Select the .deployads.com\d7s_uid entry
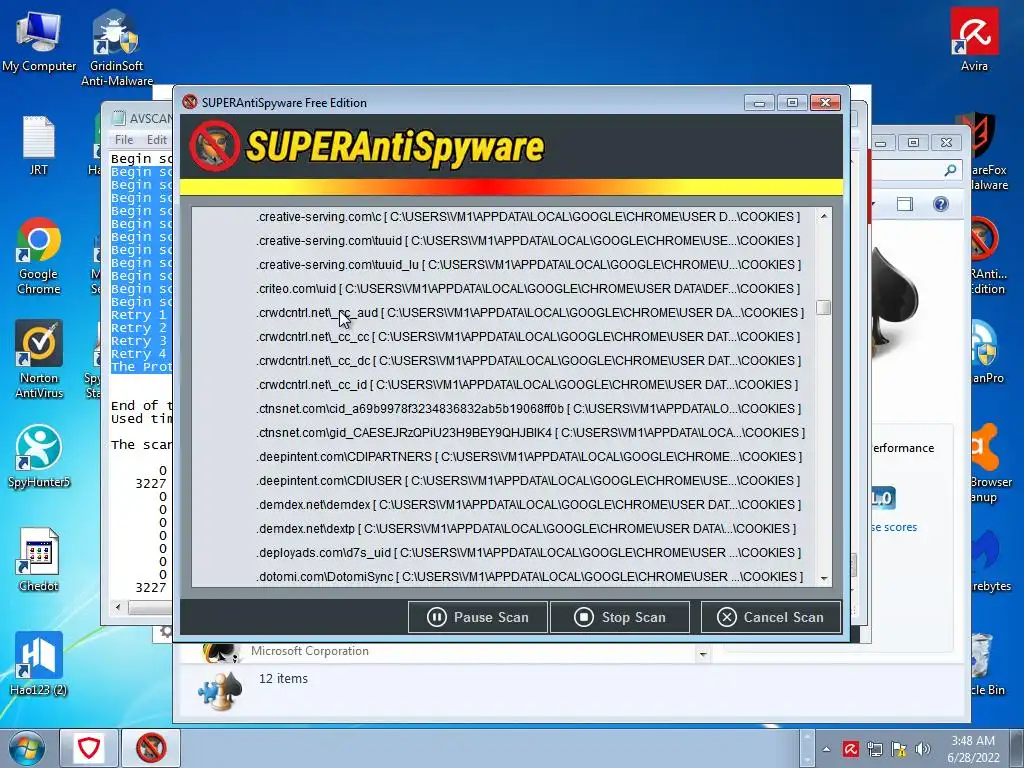 tap(528, 553)
